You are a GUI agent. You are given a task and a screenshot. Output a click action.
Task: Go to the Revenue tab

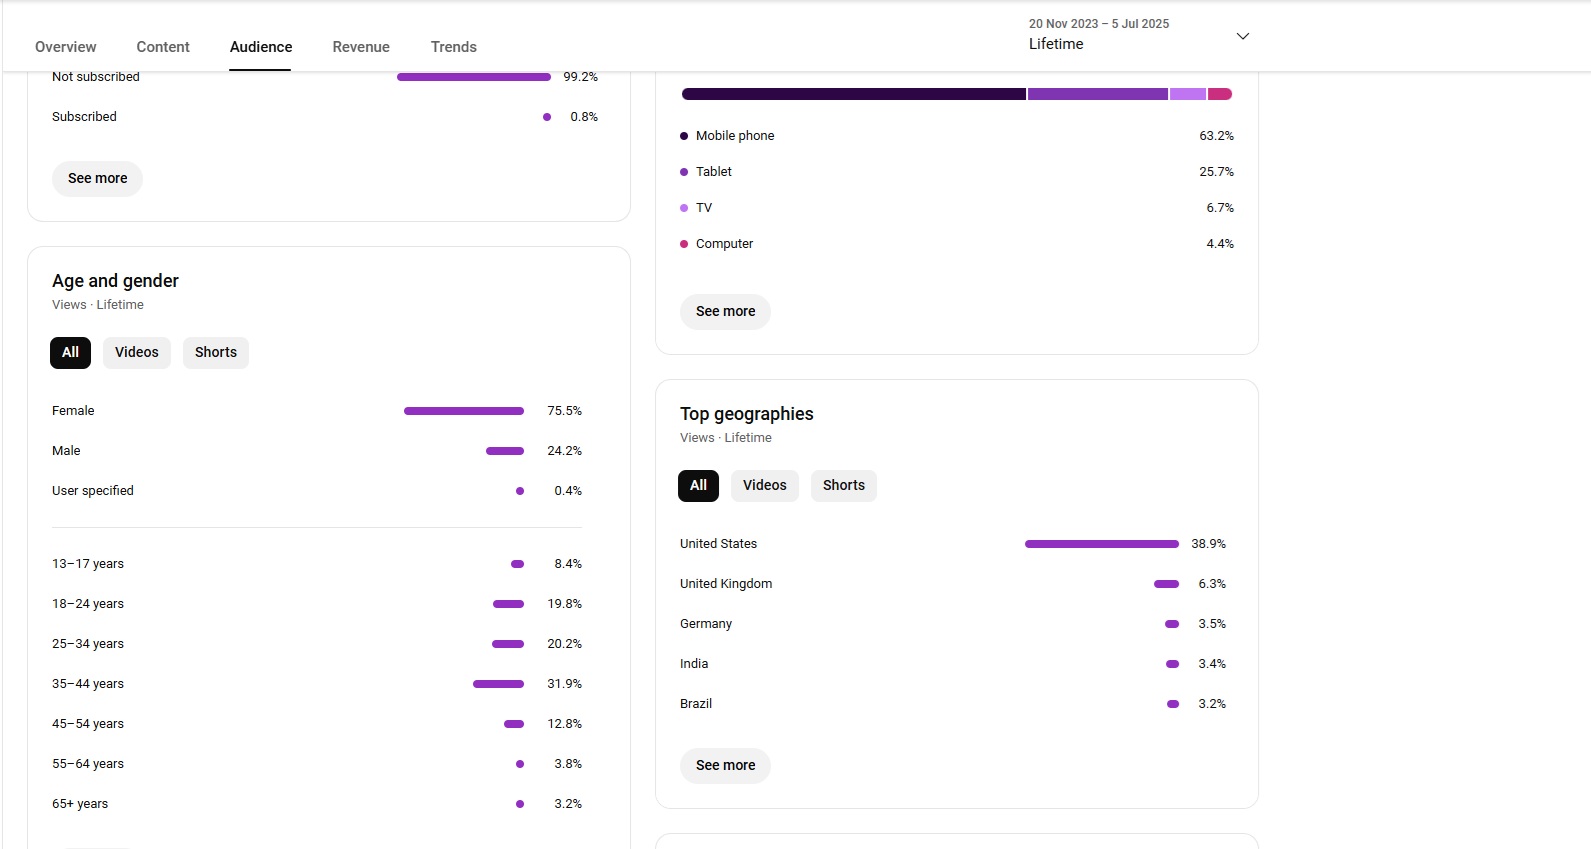click(x=361, y=47)
